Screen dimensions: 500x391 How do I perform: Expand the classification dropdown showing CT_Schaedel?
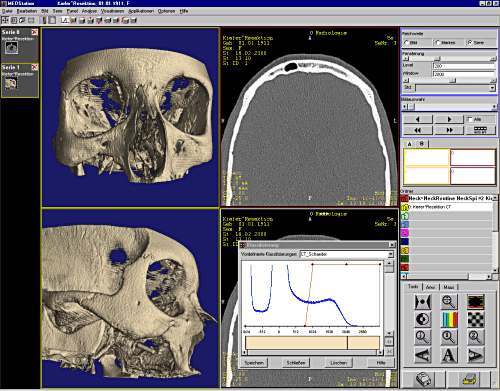point(390,254)
